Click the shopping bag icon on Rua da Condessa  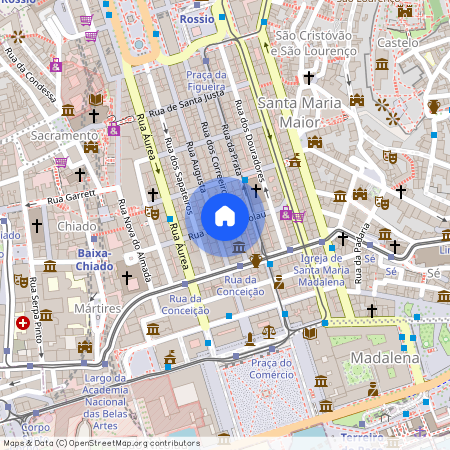[x=56, y=65]
